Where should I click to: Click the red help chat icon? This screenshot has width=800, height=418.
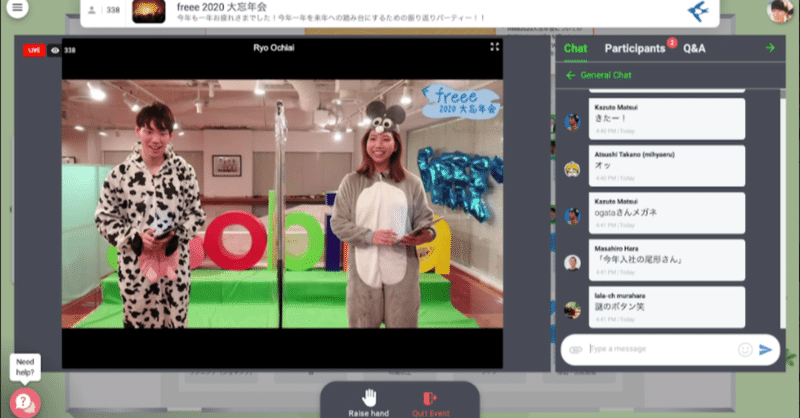[24, 403]
